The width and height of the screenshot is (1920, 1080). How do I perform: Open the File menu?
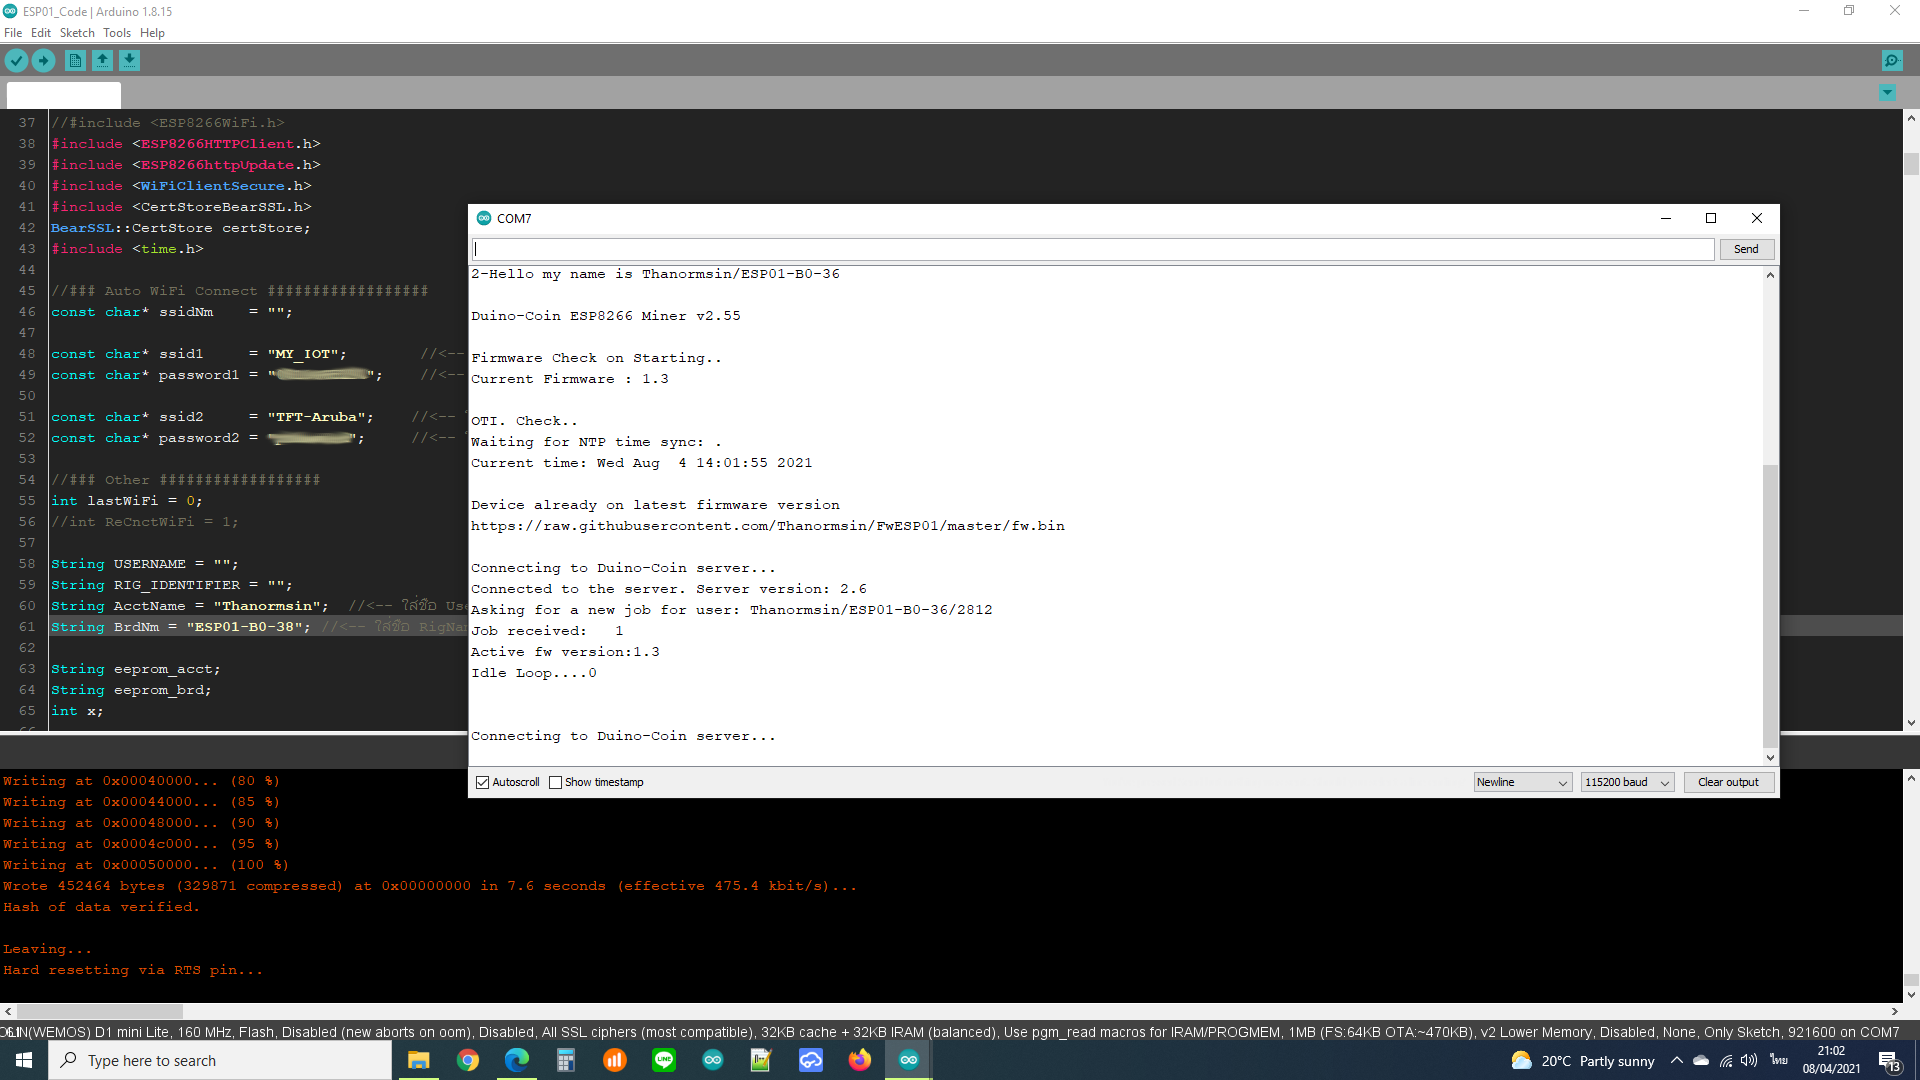tap(13, 33)
